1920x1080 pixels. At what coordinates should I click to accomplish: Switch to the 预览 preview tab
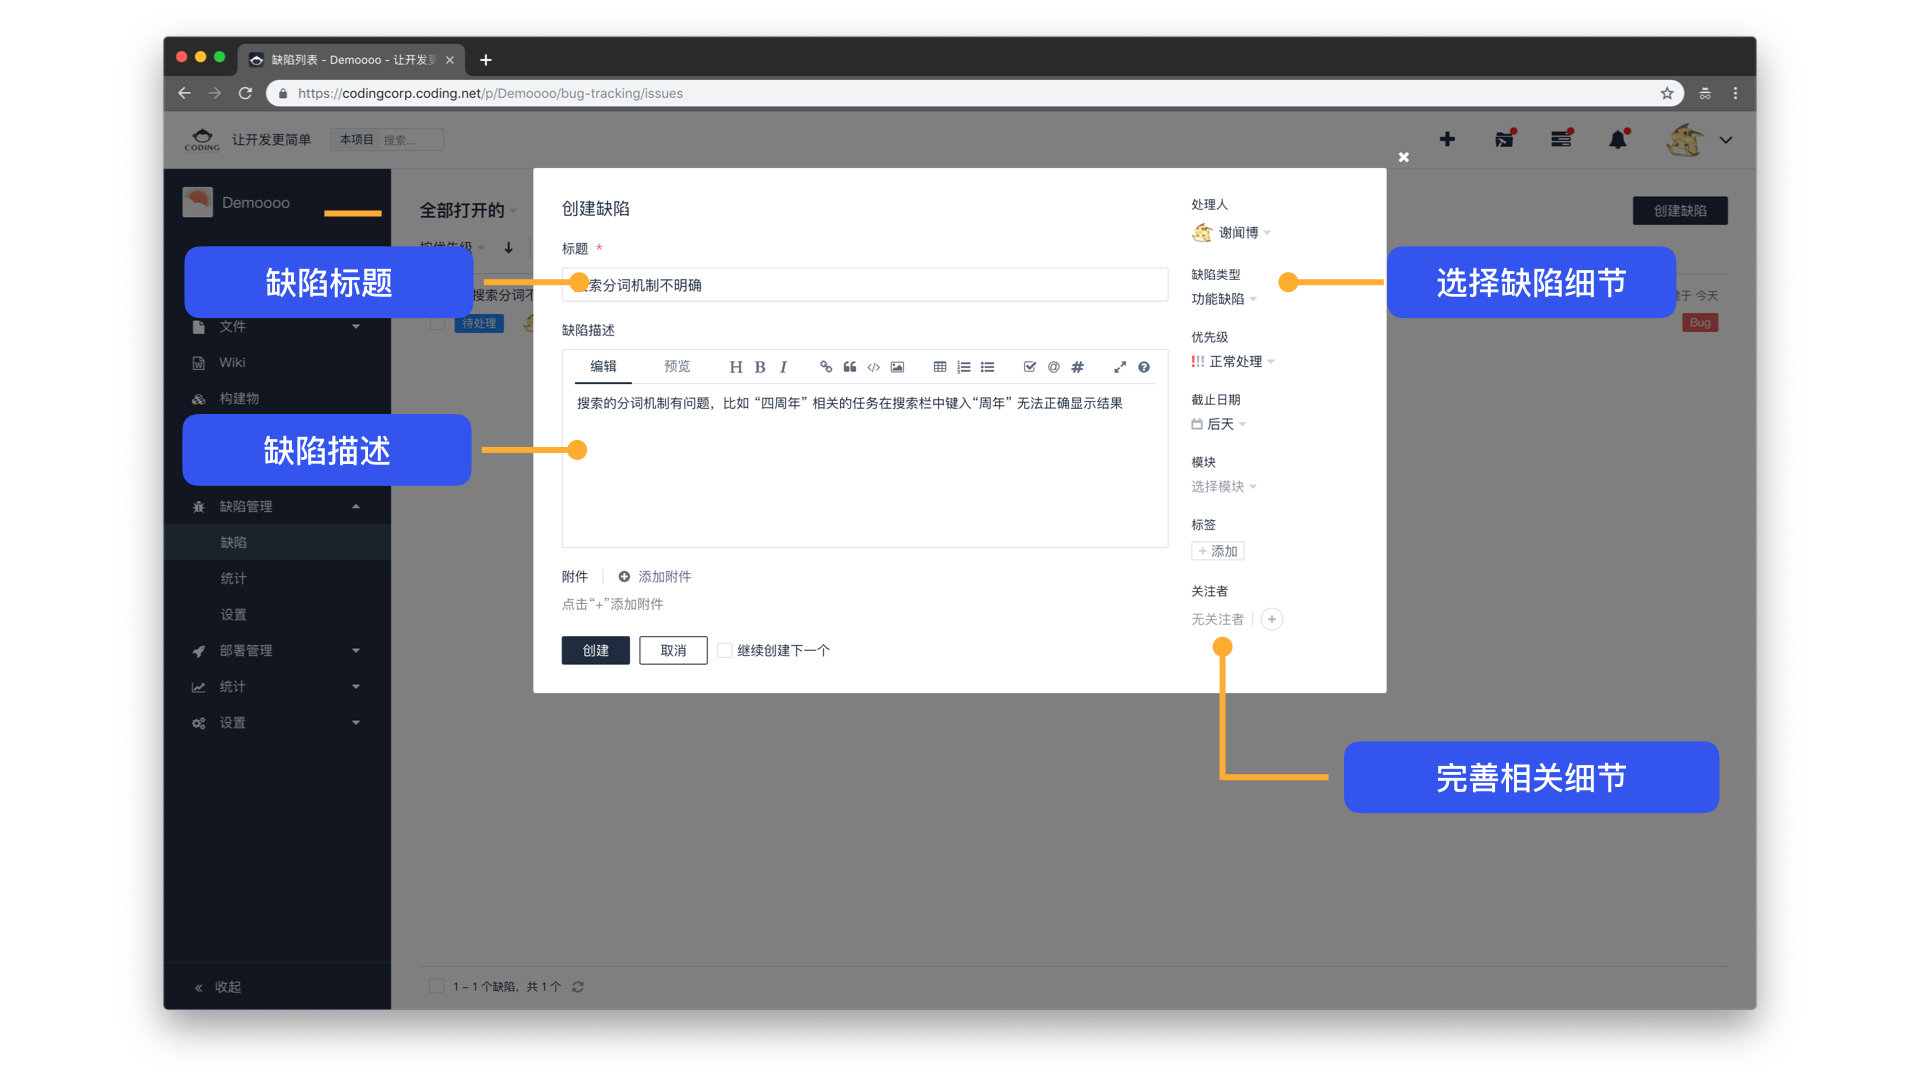click(x=677, y=366)
